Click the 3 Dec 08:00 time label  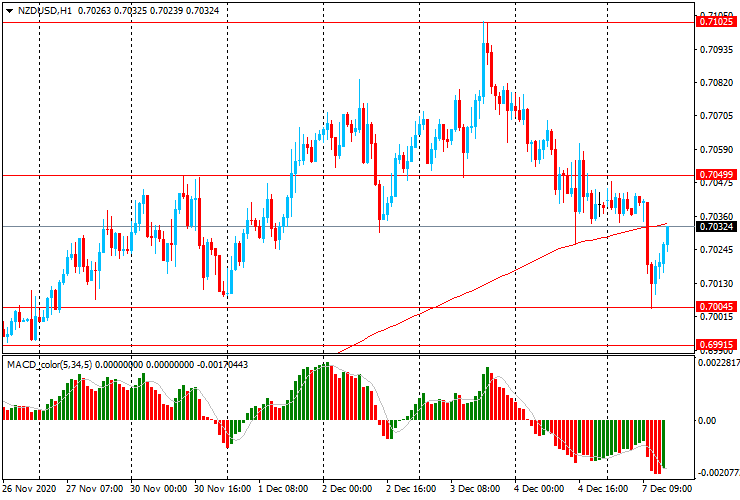click(x=474, y=490)
